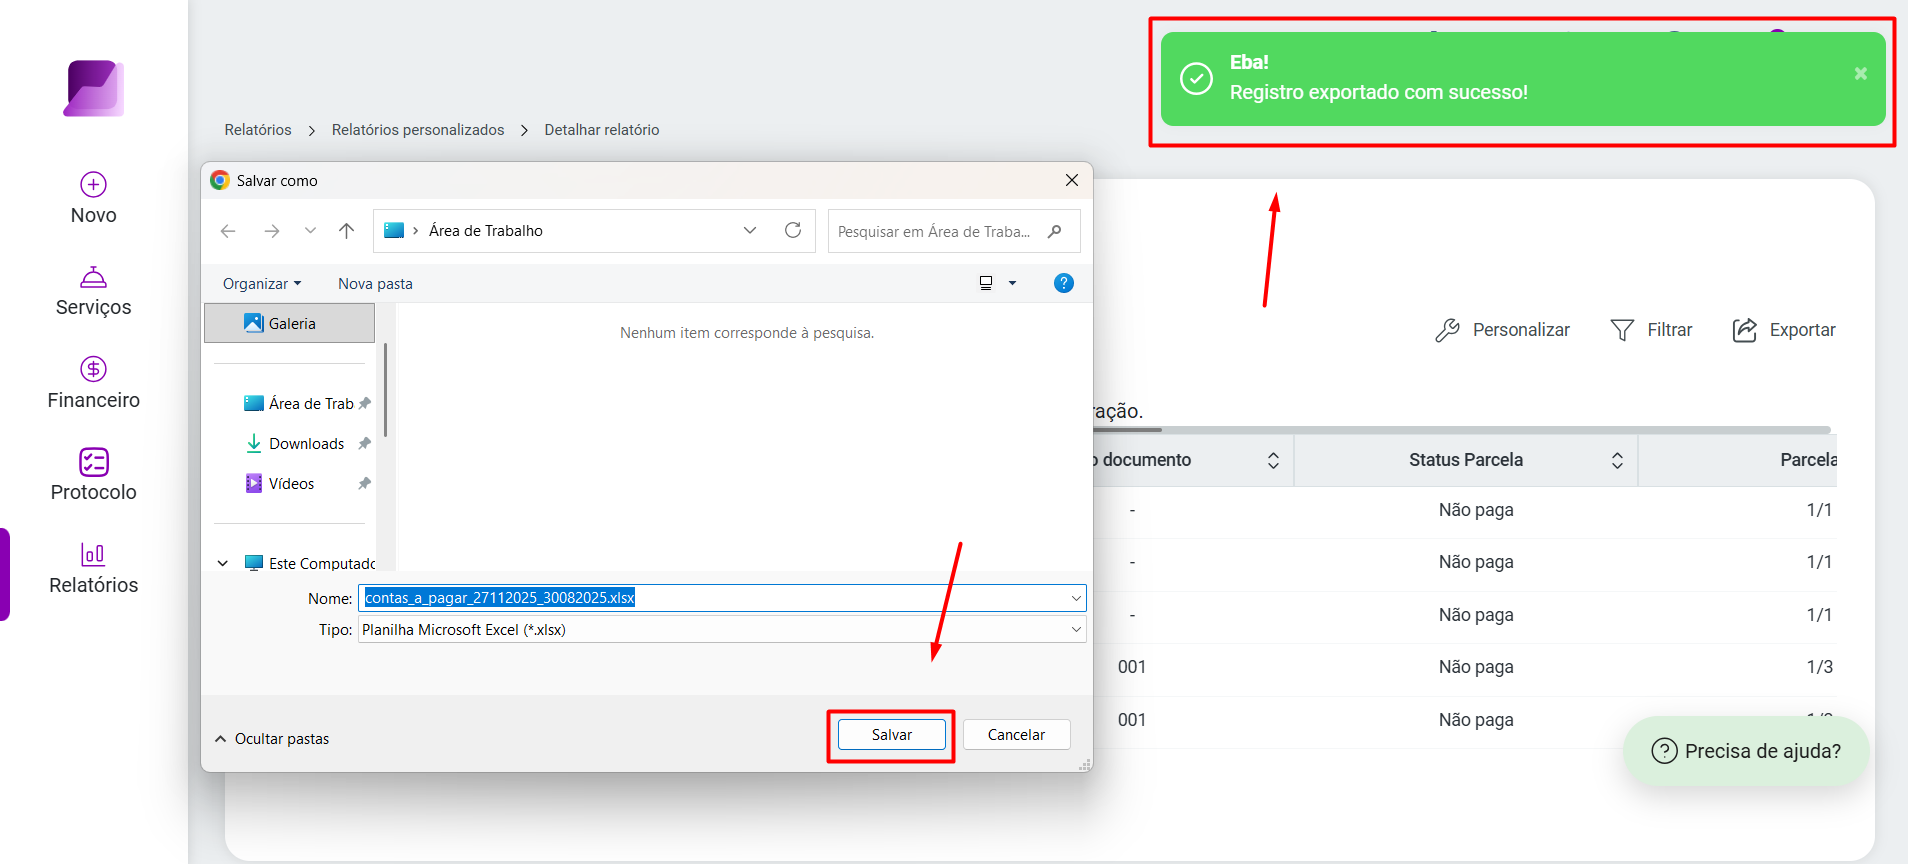Change the view layout icon
The width and height of the screenshot is (1908, 864).
(x=986, y=283)
